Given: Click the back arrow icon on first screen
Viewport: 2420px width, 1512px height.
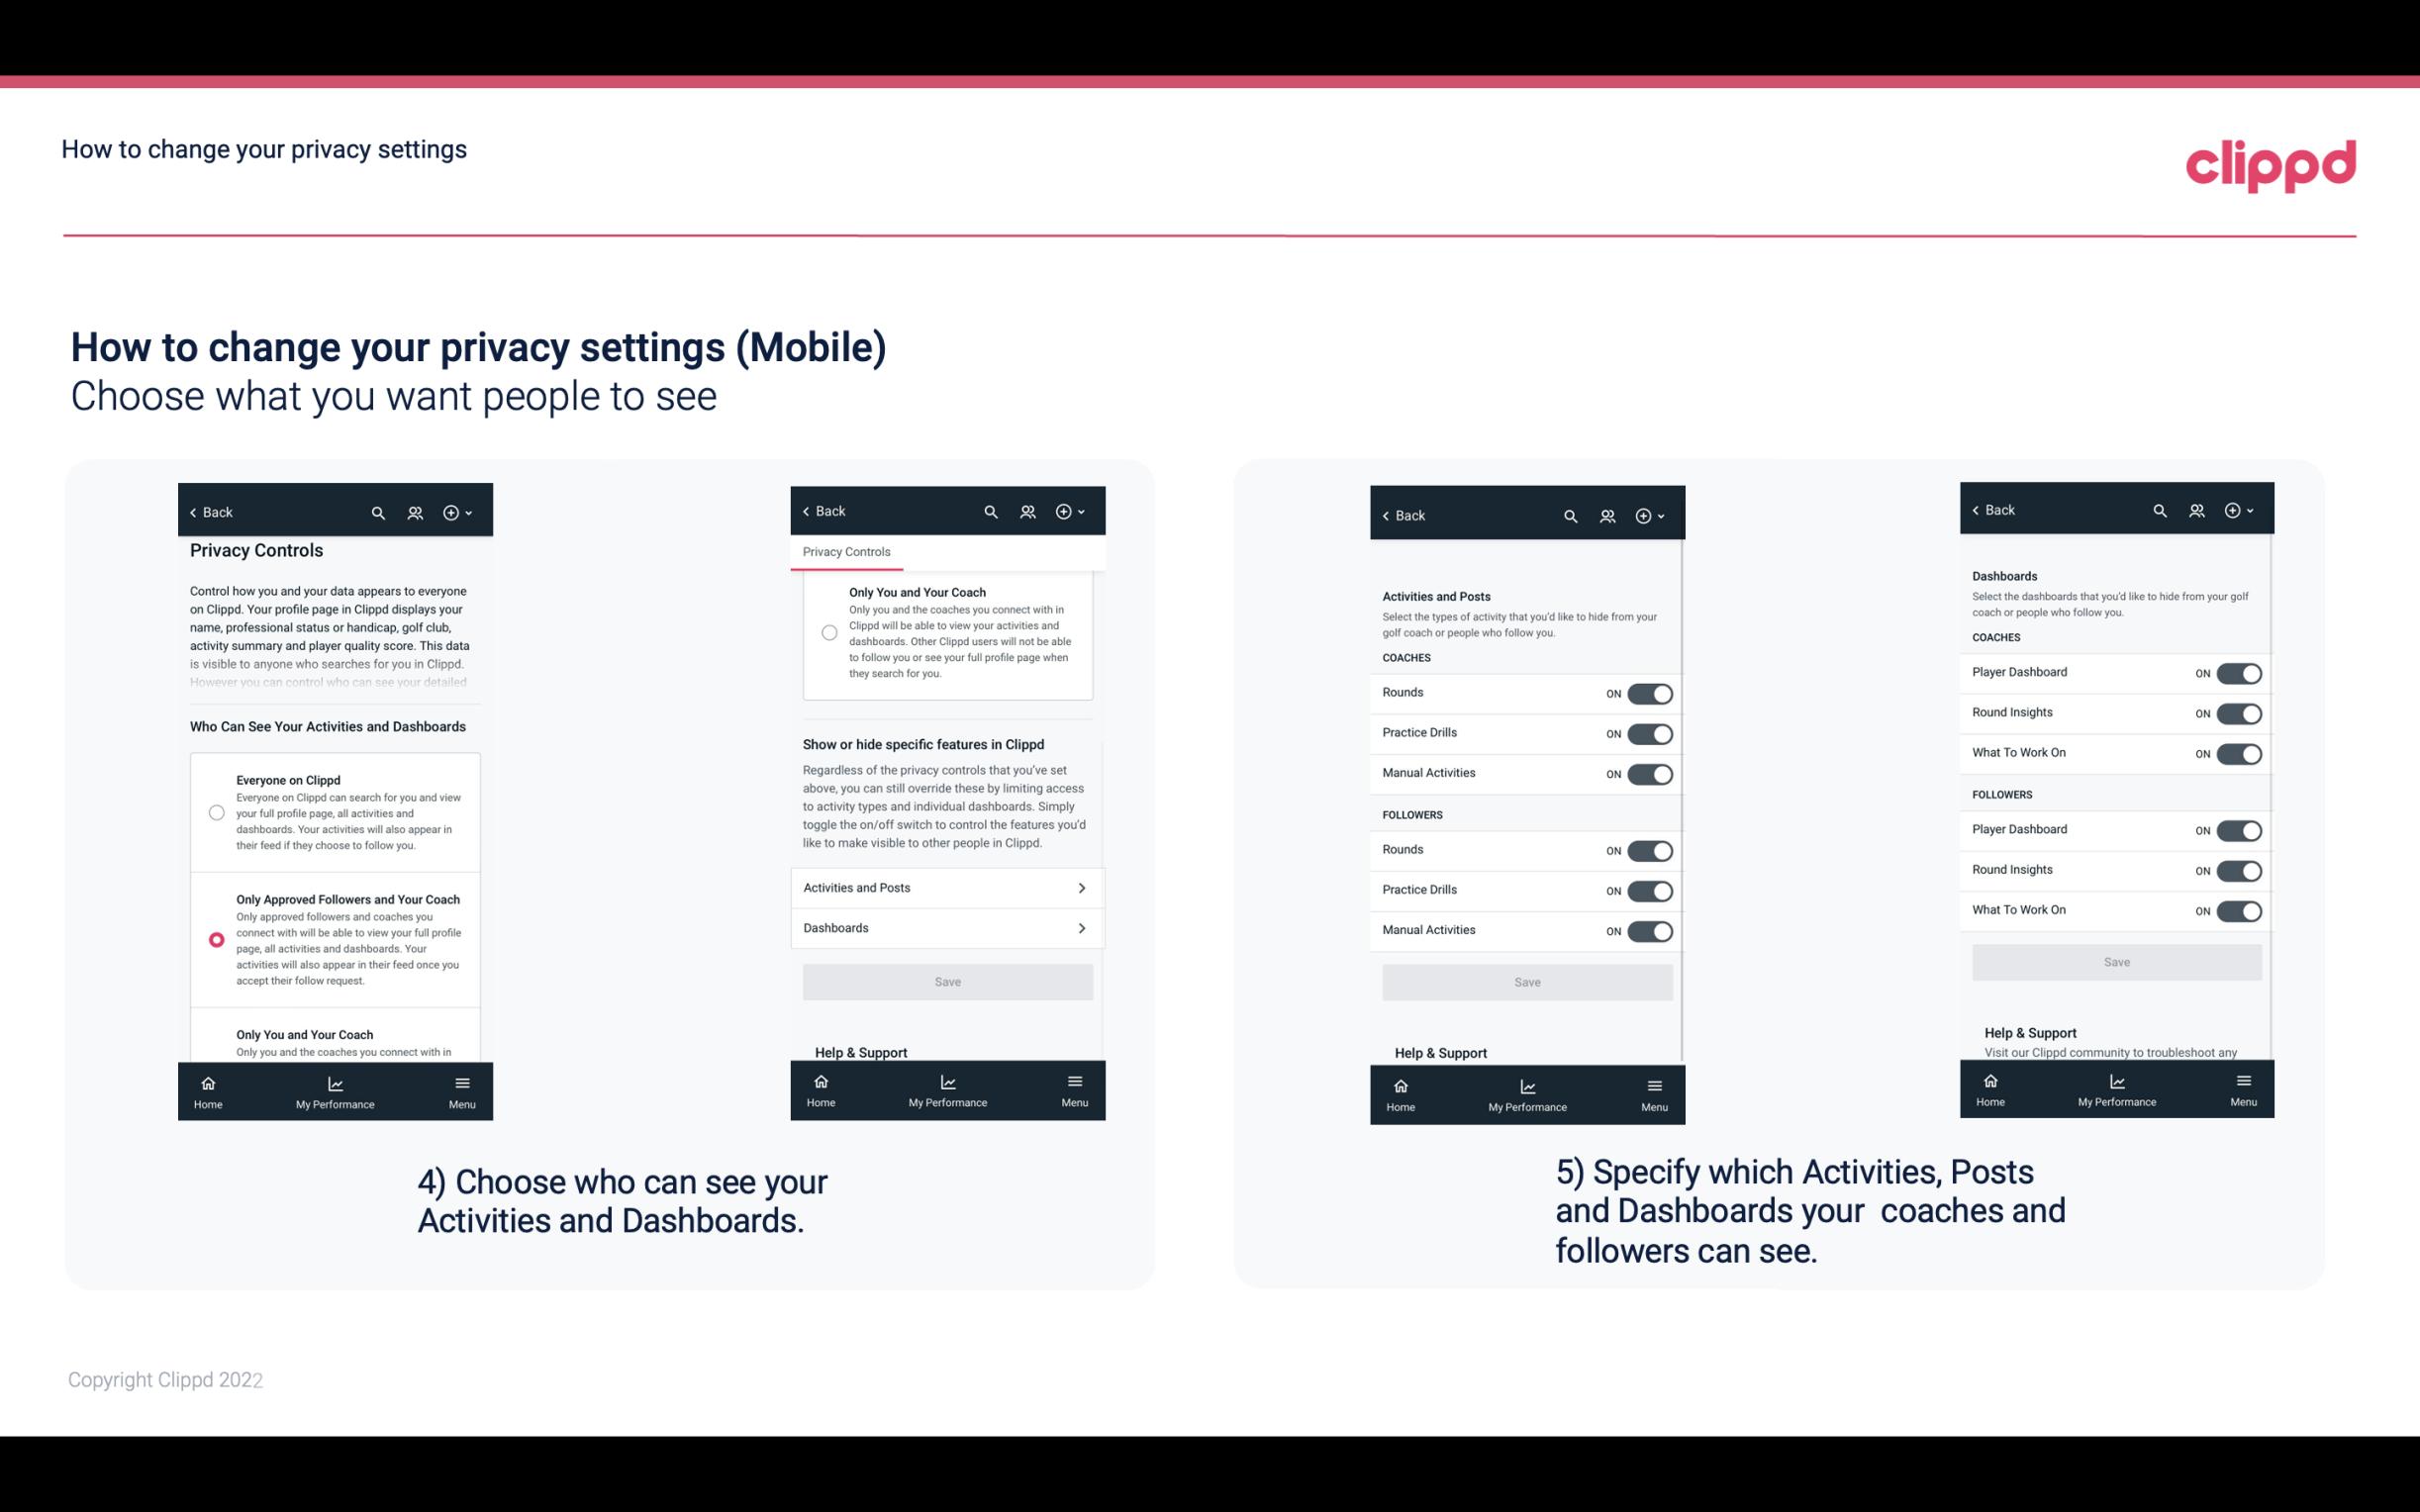Looking at the screenshot, I should tap(193, 511).
